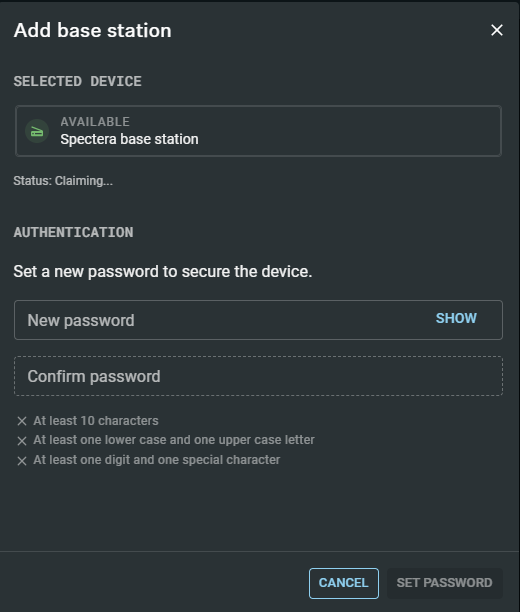
Task: Click the digit and special character requirement
Action: 157,460
